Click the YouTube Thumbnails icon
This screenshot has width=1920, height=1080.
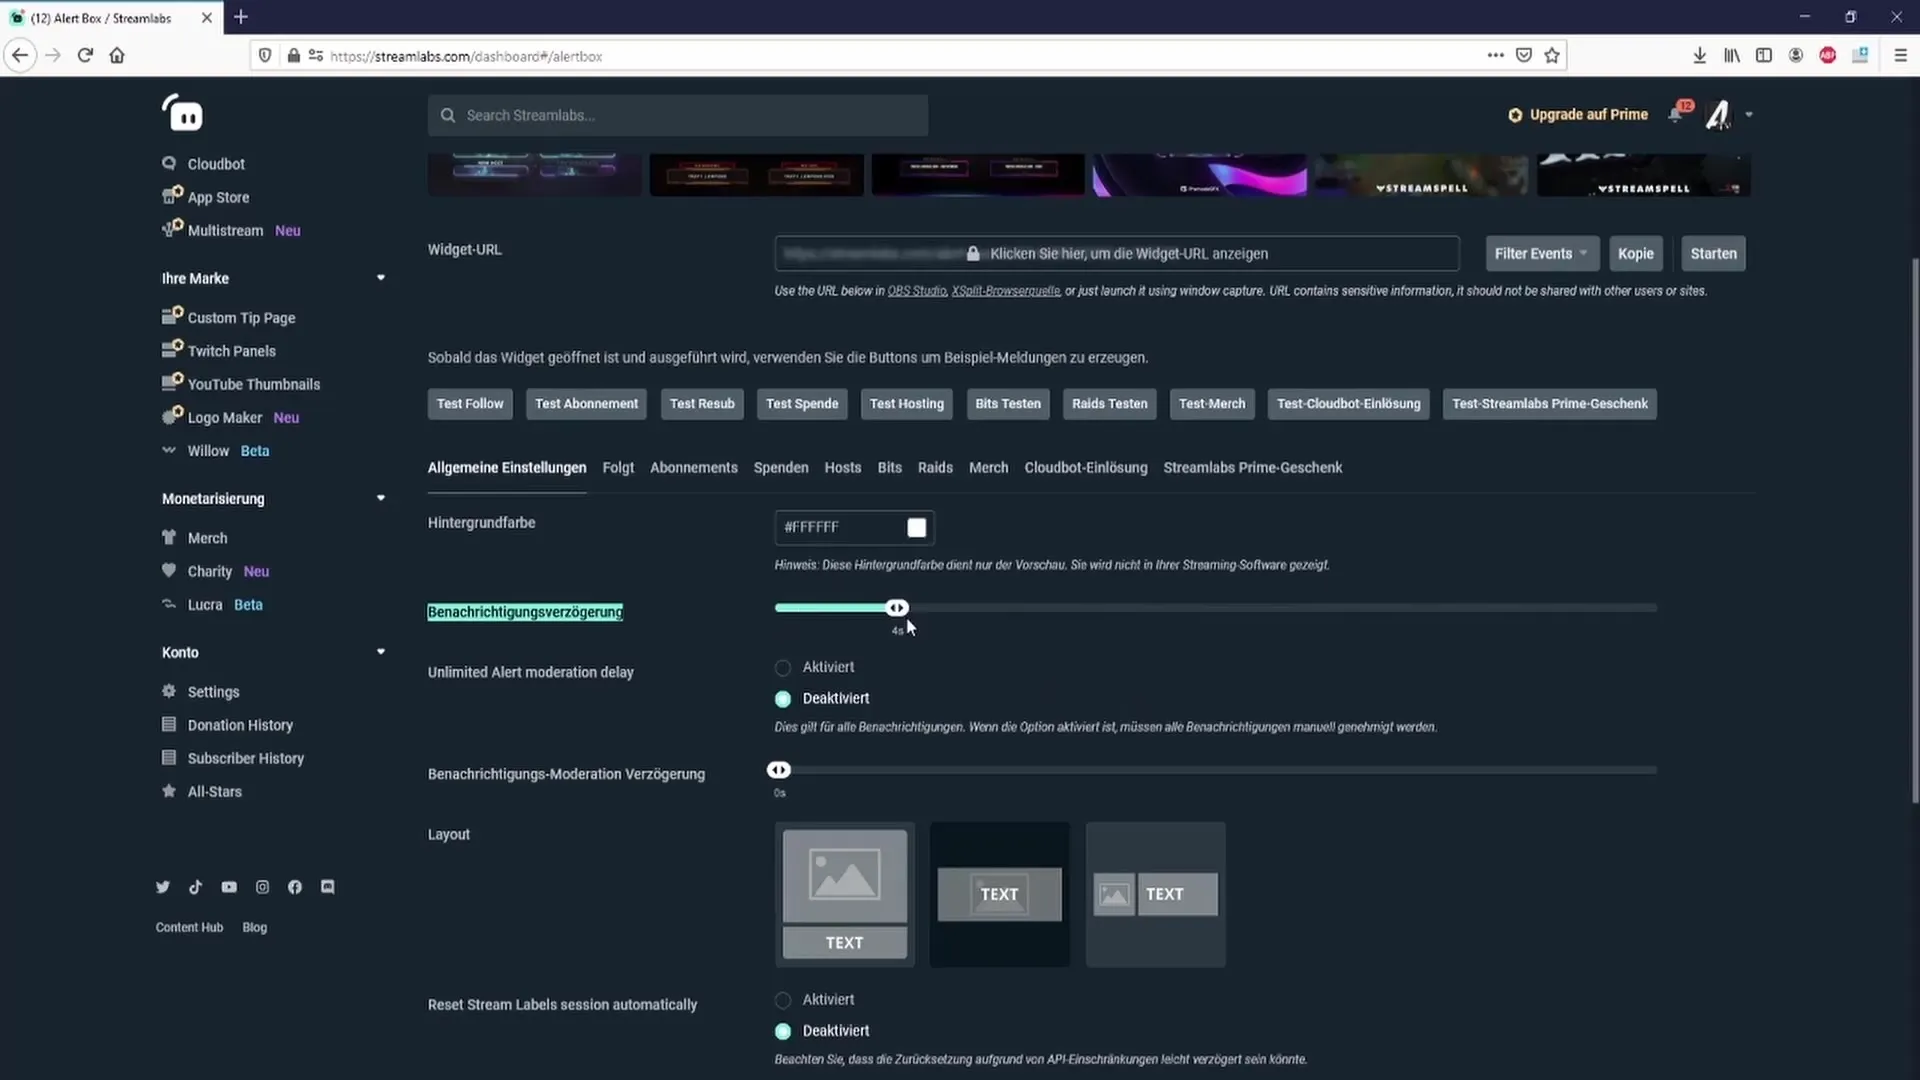pyautogui.click(x=172, y=382)
